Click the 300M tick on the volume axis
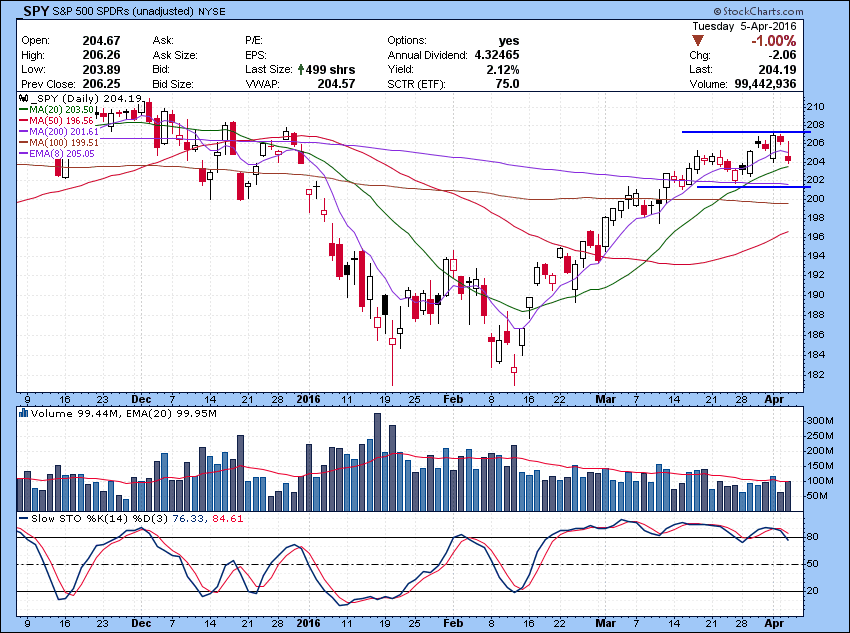Screen dimensions: 850x633 click(820, 421)
